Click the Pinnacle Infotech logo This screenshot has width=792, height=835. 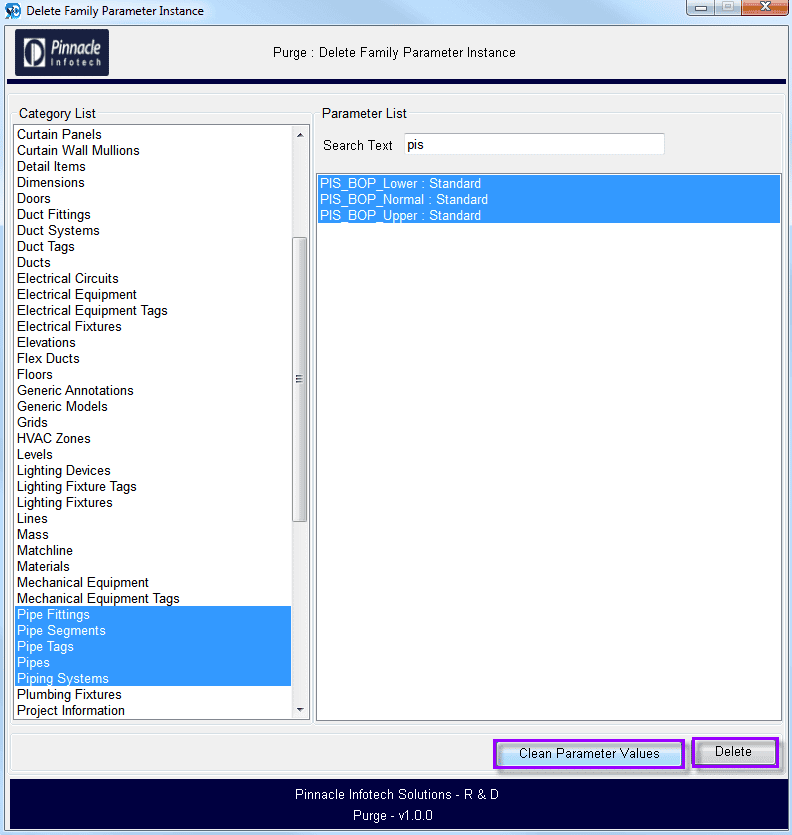tap(62, 52)
